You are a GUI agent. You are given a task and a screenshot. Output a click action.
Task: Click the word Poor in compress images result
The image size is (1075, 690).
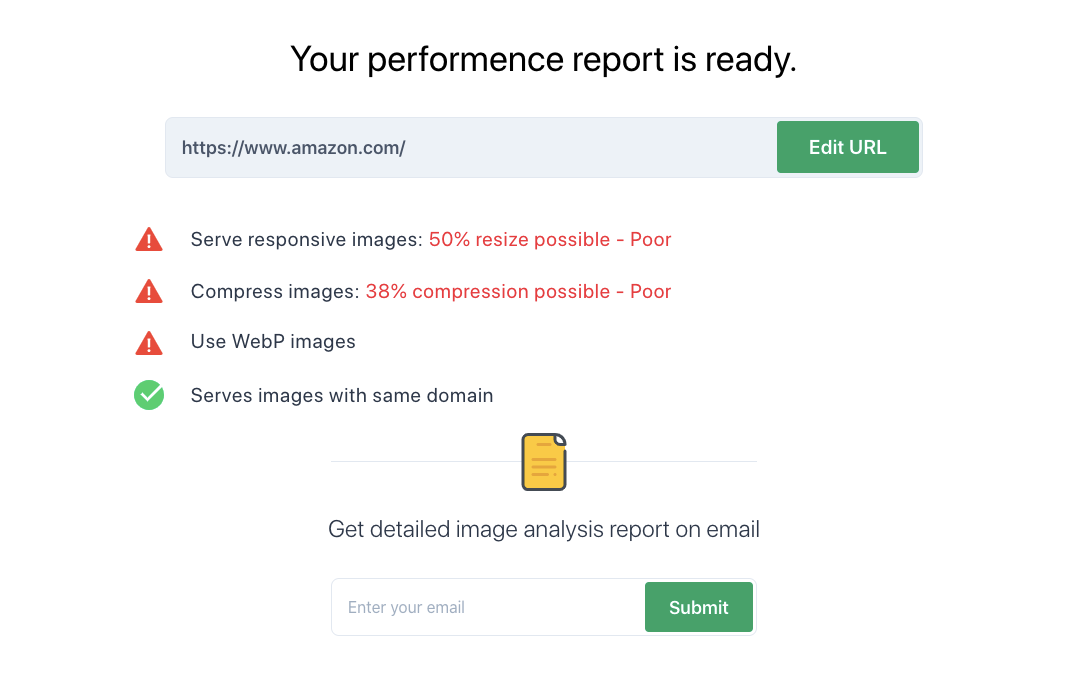click(651, 292)
